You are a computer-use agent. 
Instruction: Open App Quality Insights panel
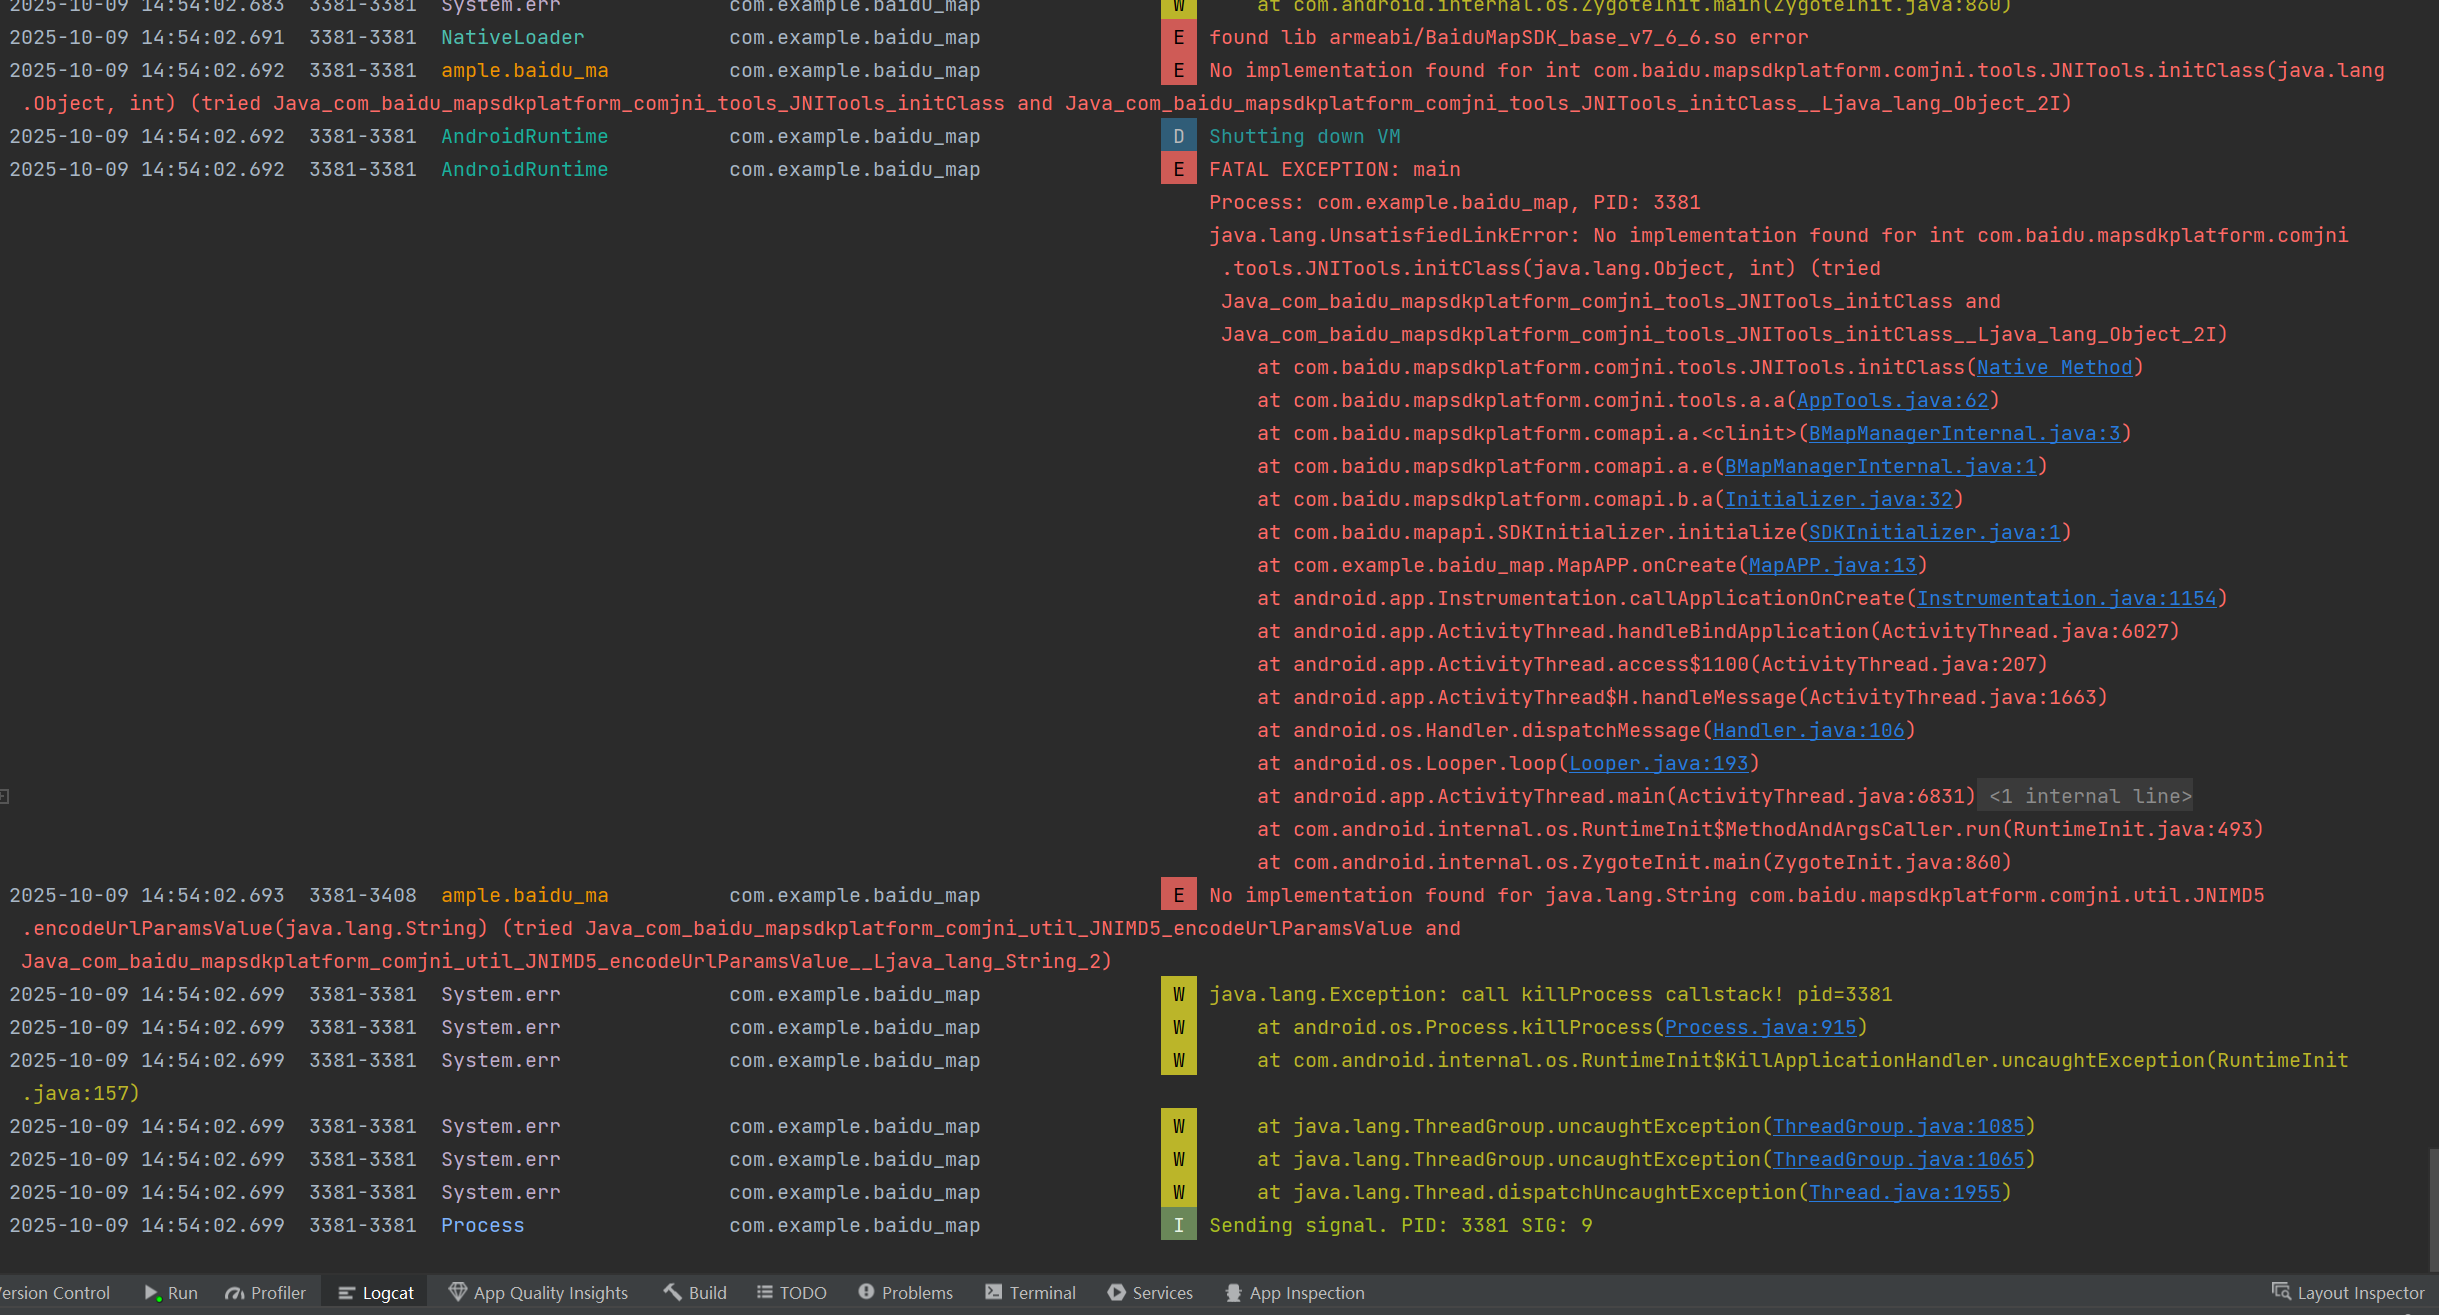(538, 1292)
